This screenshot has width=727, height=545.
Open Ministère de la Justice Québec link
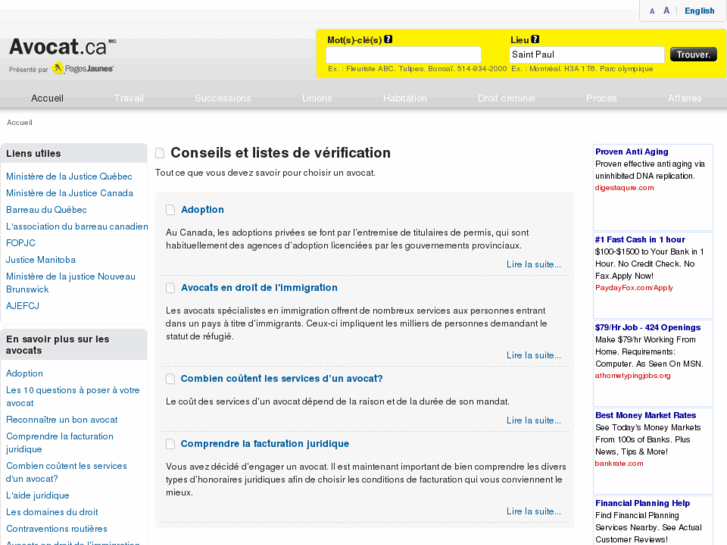[69, 176]
